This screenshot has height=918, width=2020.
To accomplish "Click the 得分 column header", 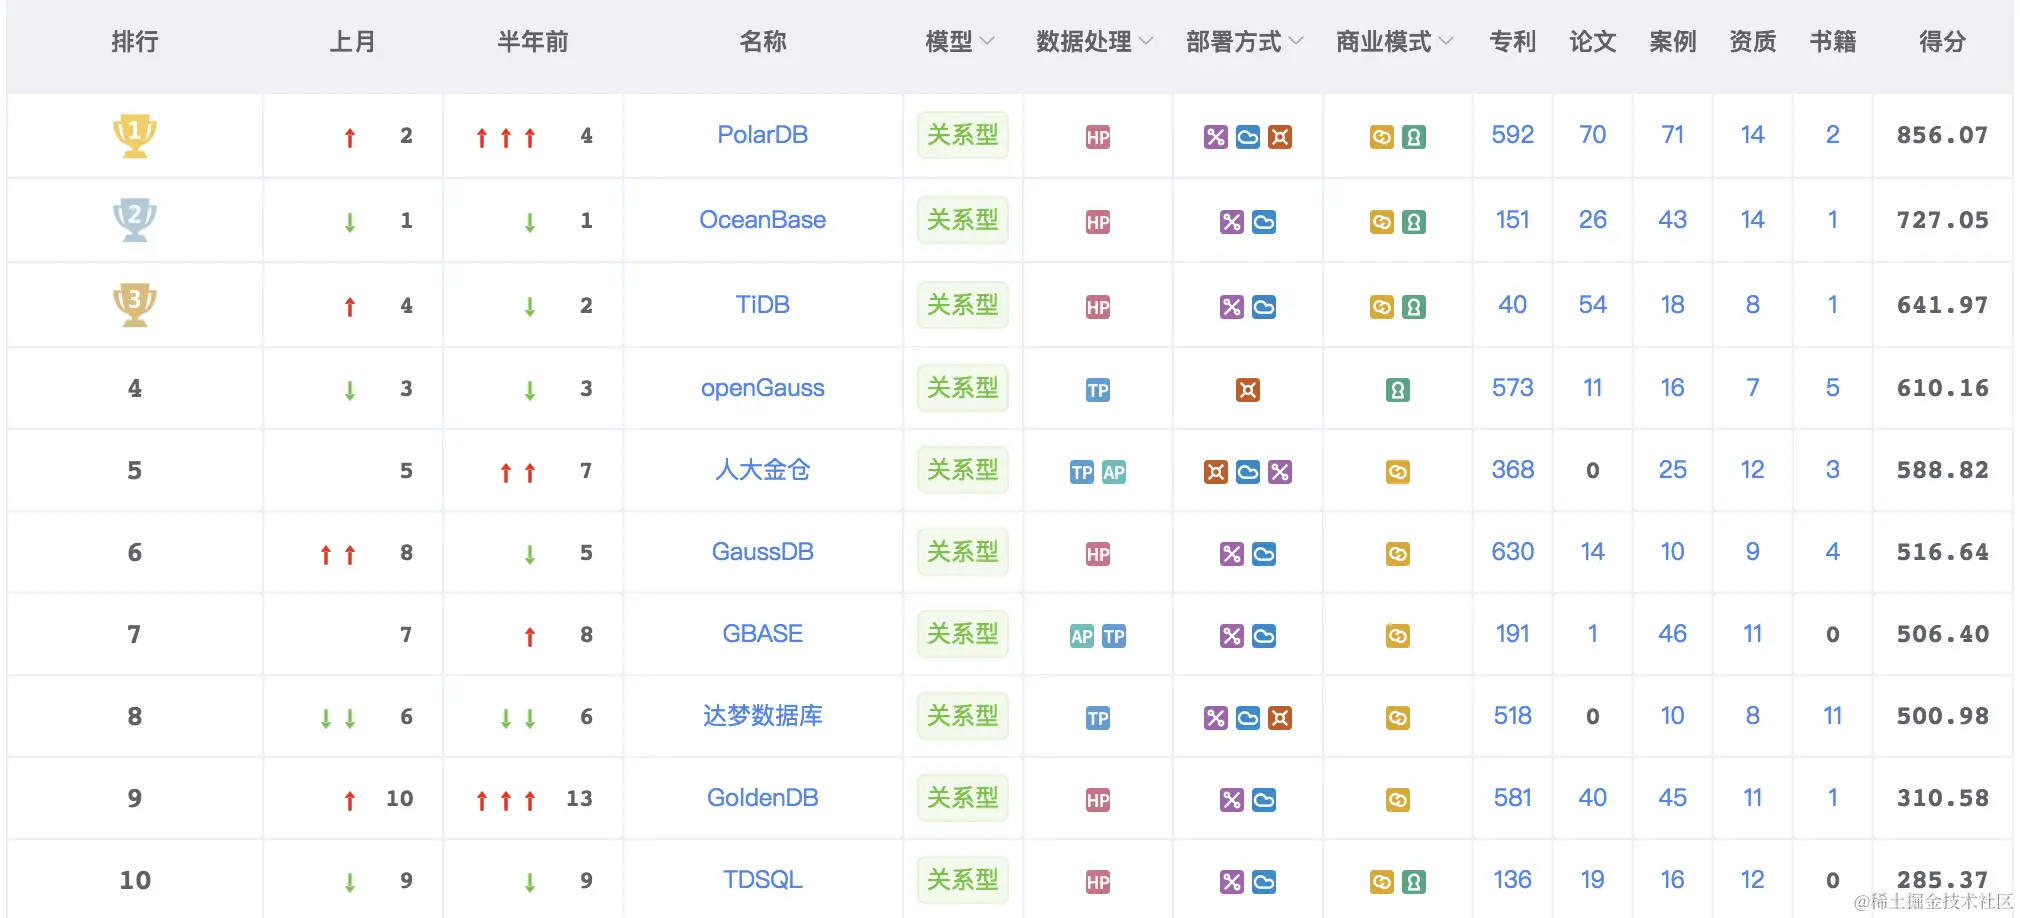I will pos(1943,42).
